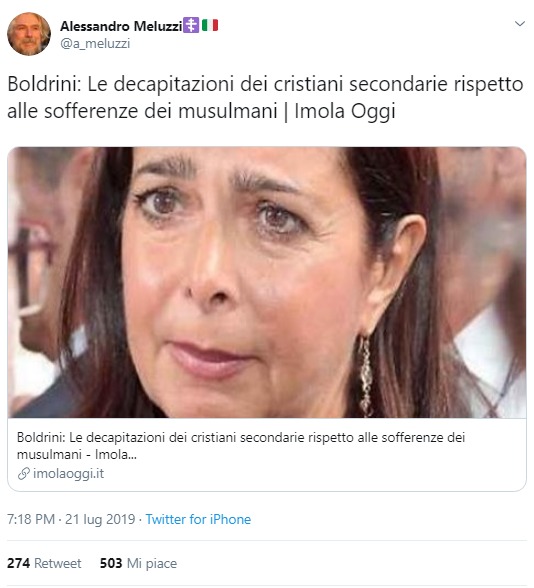This screenshot has width=534, height=588.
Task: Open the link card photo thumbnail
Action: 267,282
